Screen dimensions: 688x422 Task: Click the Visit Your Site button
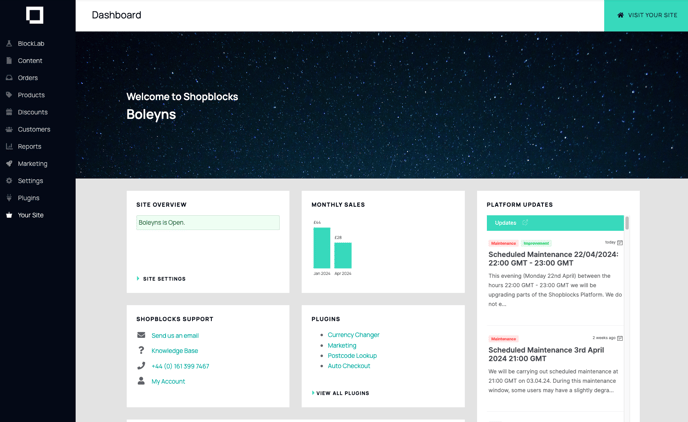[646, 15]
